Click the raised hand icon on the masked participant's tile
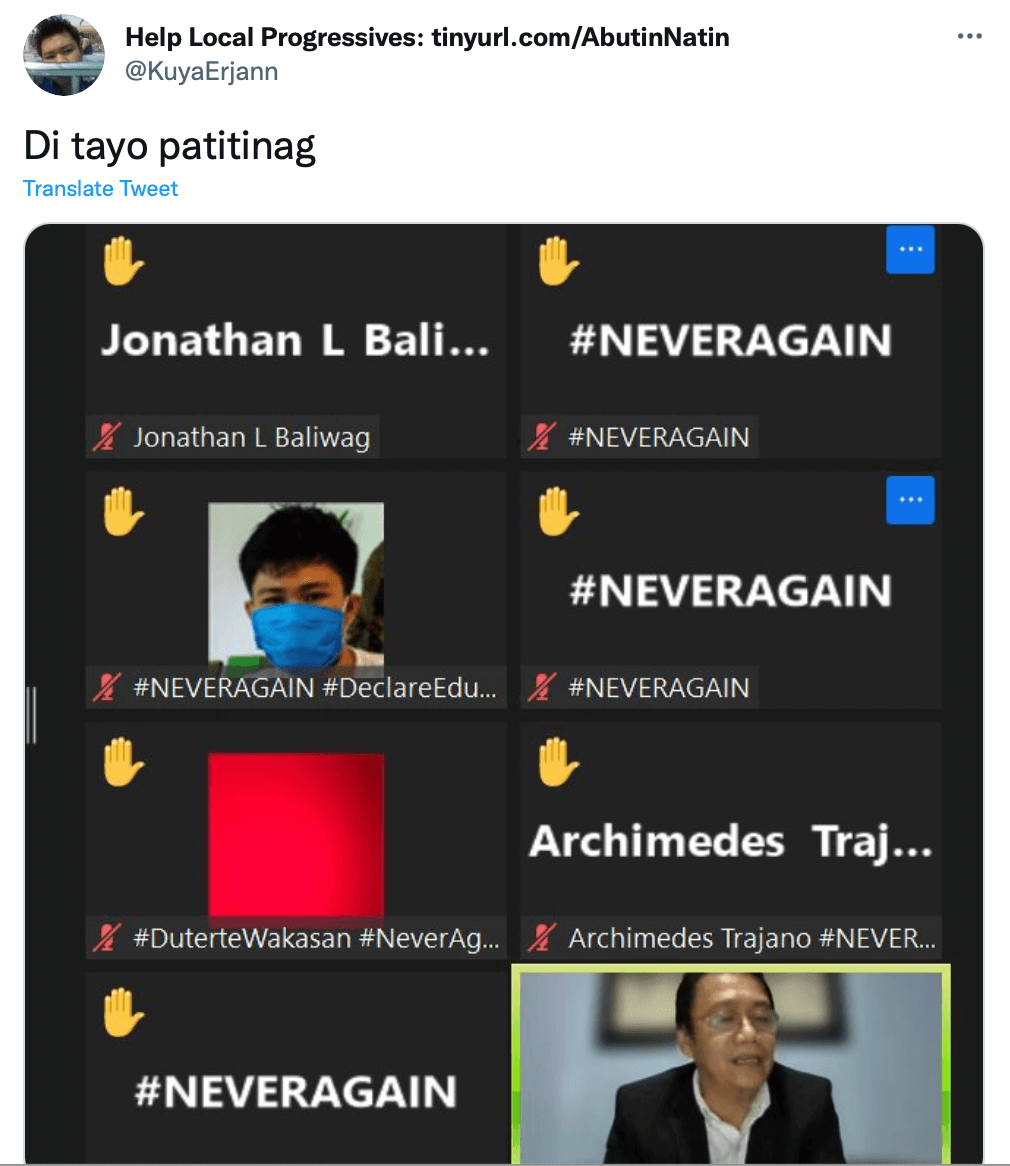Viewport: 1010px width, 1166px height. tap(123, 512)
